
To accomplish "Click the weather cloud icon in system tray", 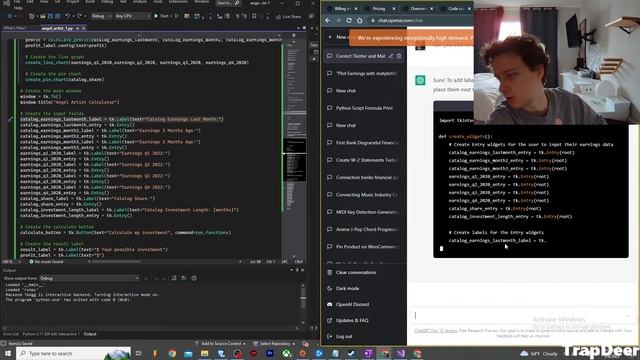I will (524, 353).
